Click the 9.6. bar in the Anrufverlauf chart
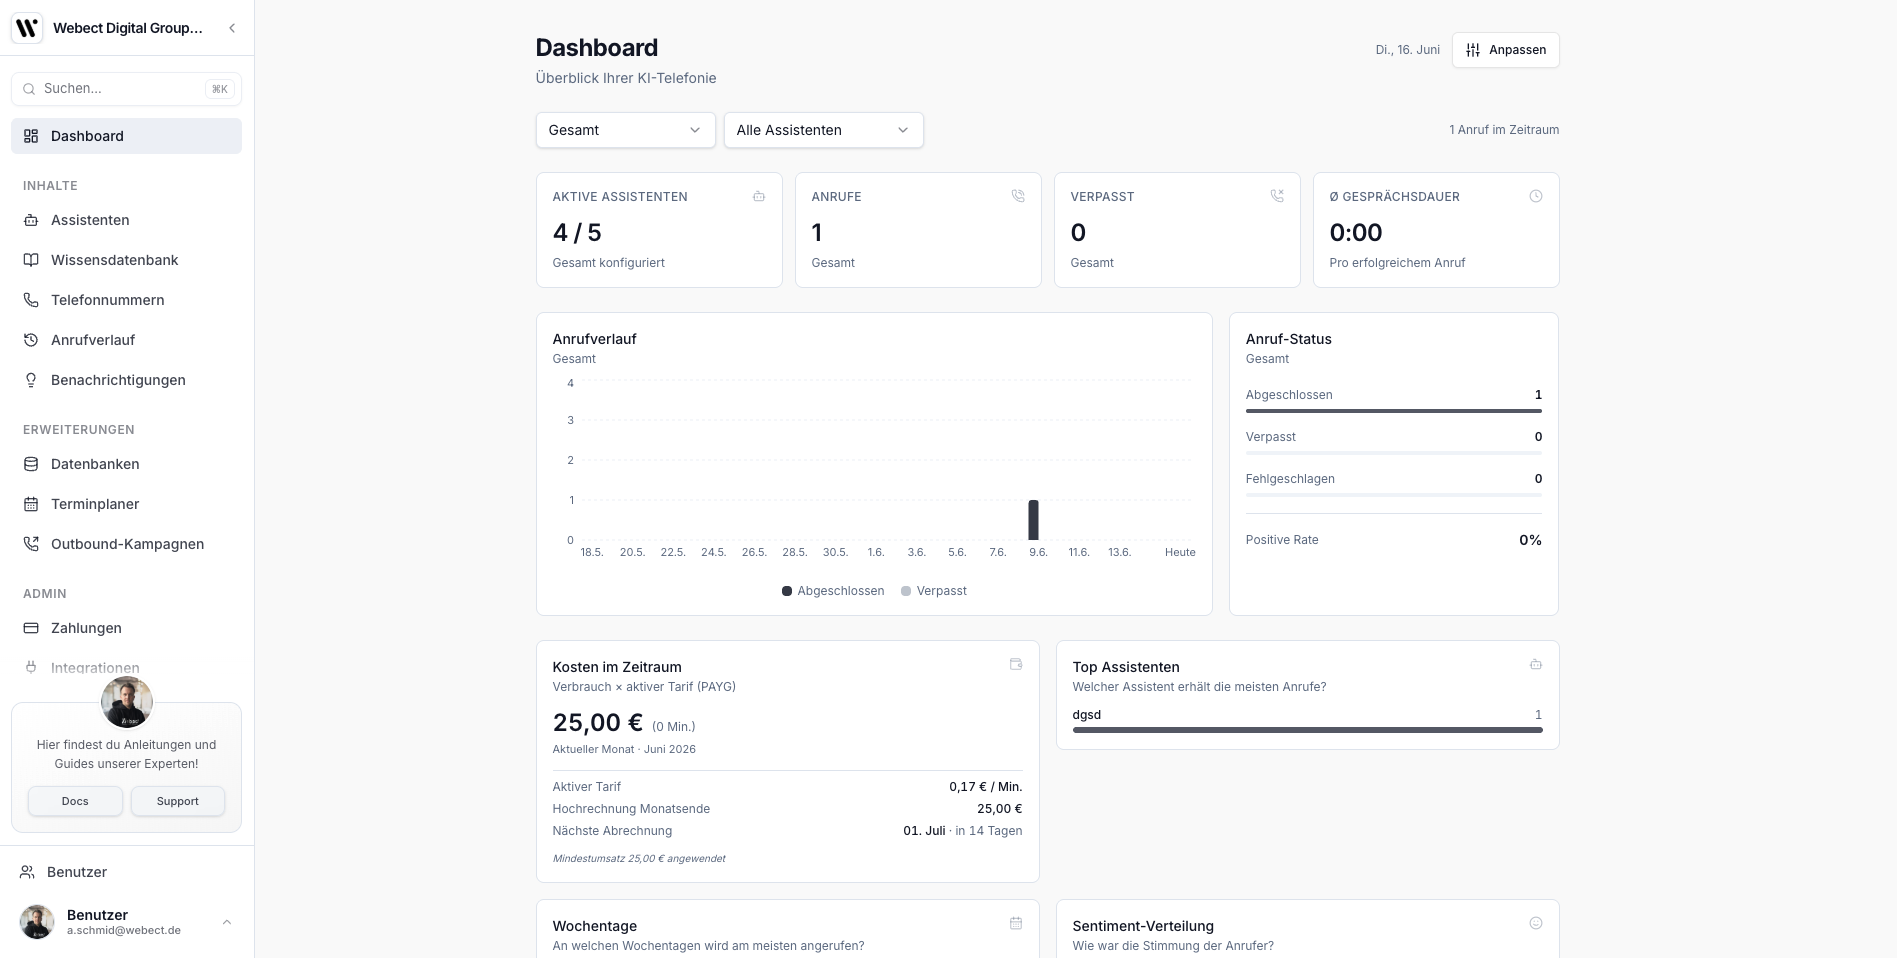The height and width of the screenshot is (958, 1897). tap(1034, 520)
